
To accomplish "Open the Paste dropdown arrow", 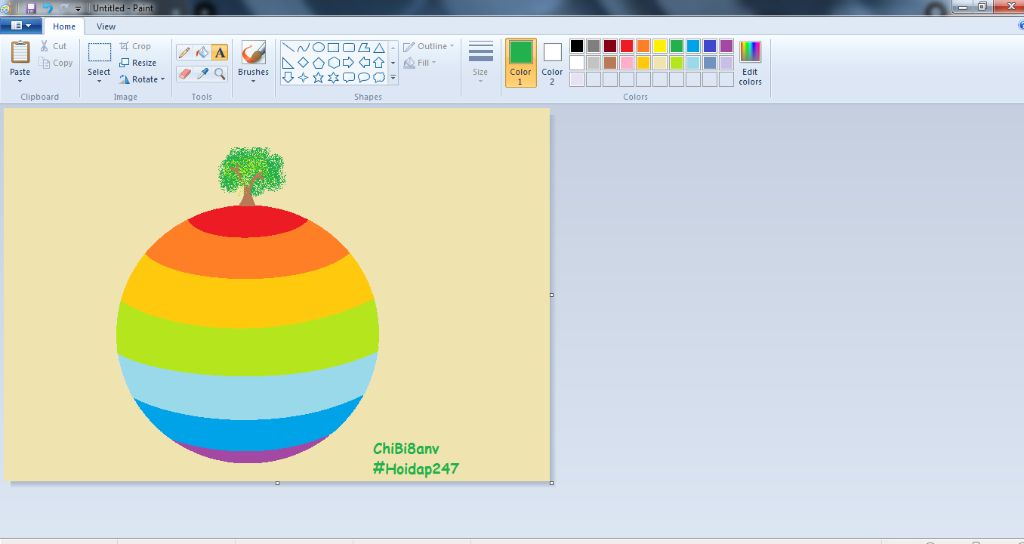I will [20, 82].
